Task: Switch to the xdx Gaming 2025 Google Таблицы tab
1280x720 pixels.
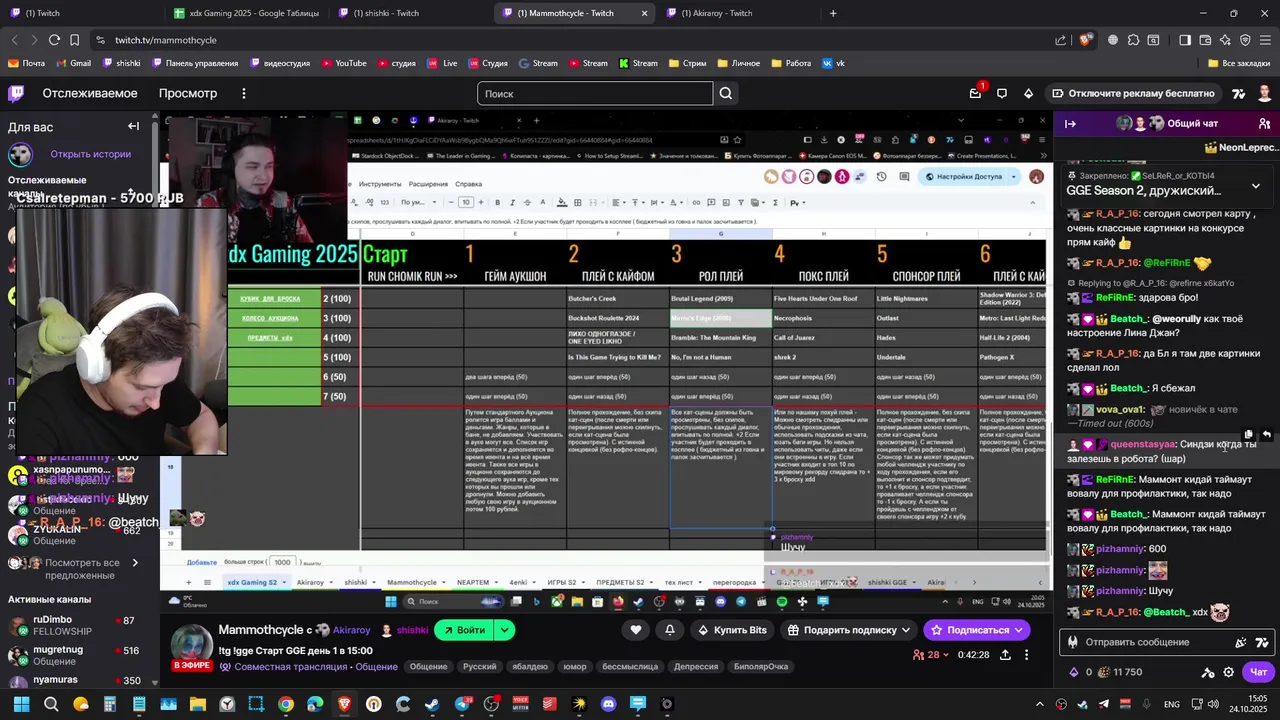Action: [246, 13]
